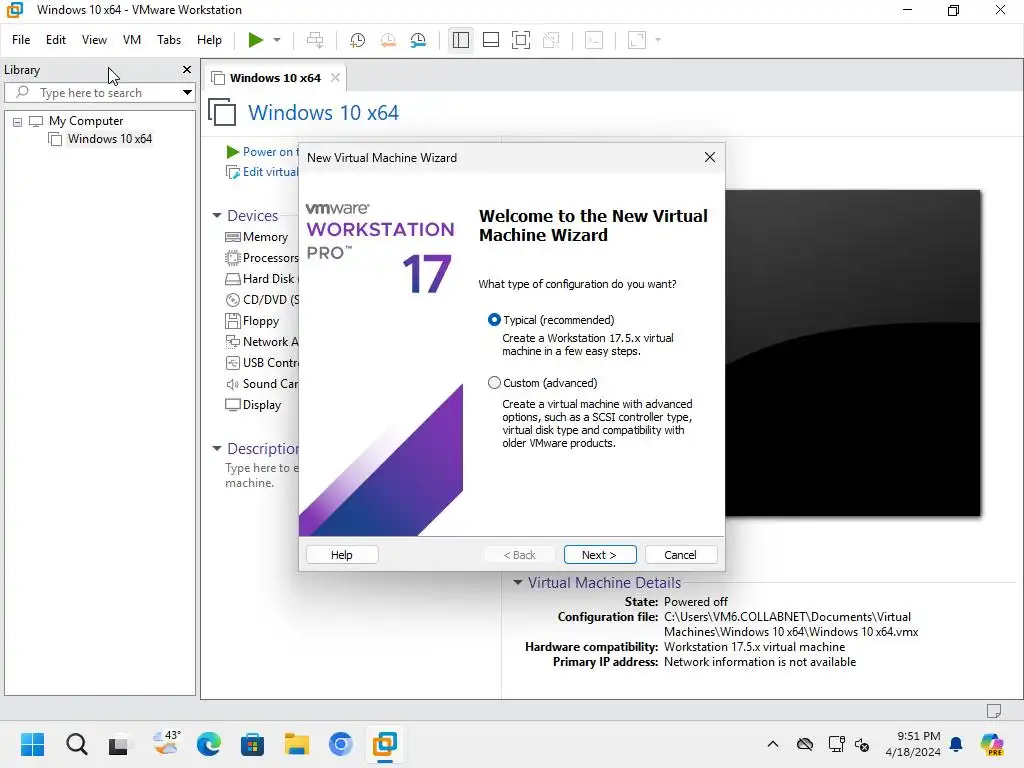Select My Computer in library tree
Screen dimensions: 1024x768
click(x=86, y=121)
